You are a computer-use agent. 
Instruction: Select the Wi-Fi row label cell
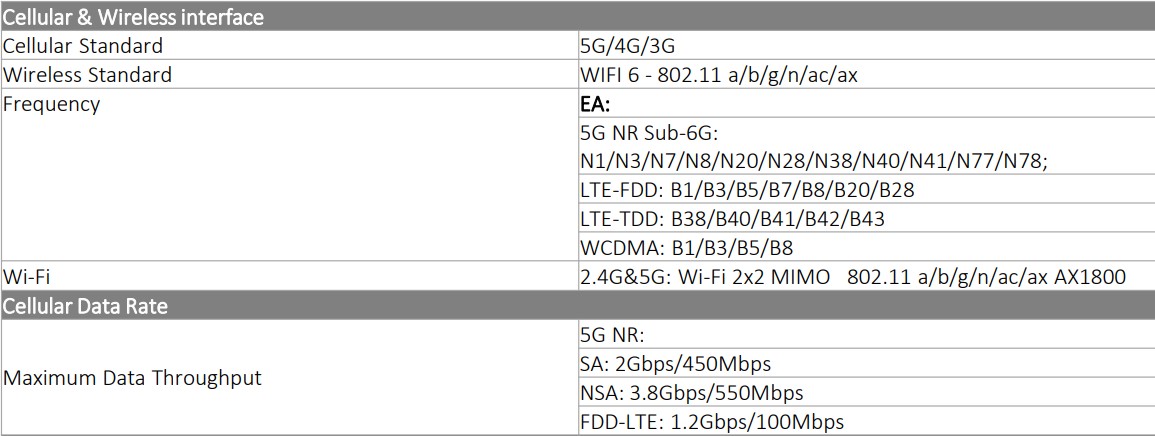pyautogui.click(x=27, y=277)
